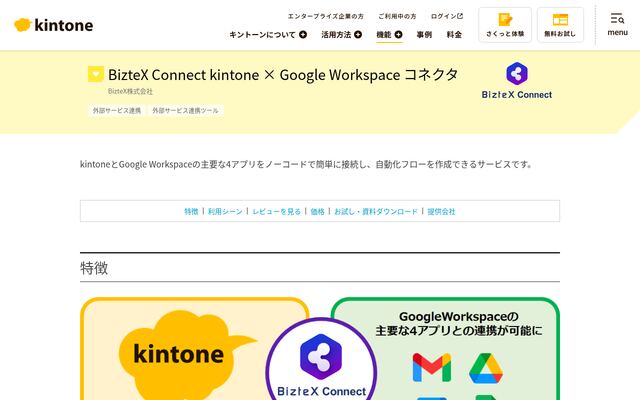Click the Gmail icon in diagram

[432, 368]
